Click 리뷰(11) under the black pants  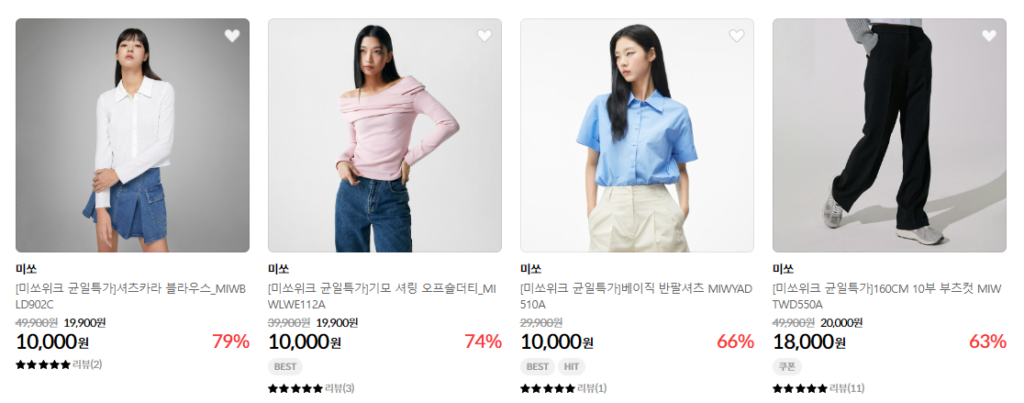click(x=847, y=389)
